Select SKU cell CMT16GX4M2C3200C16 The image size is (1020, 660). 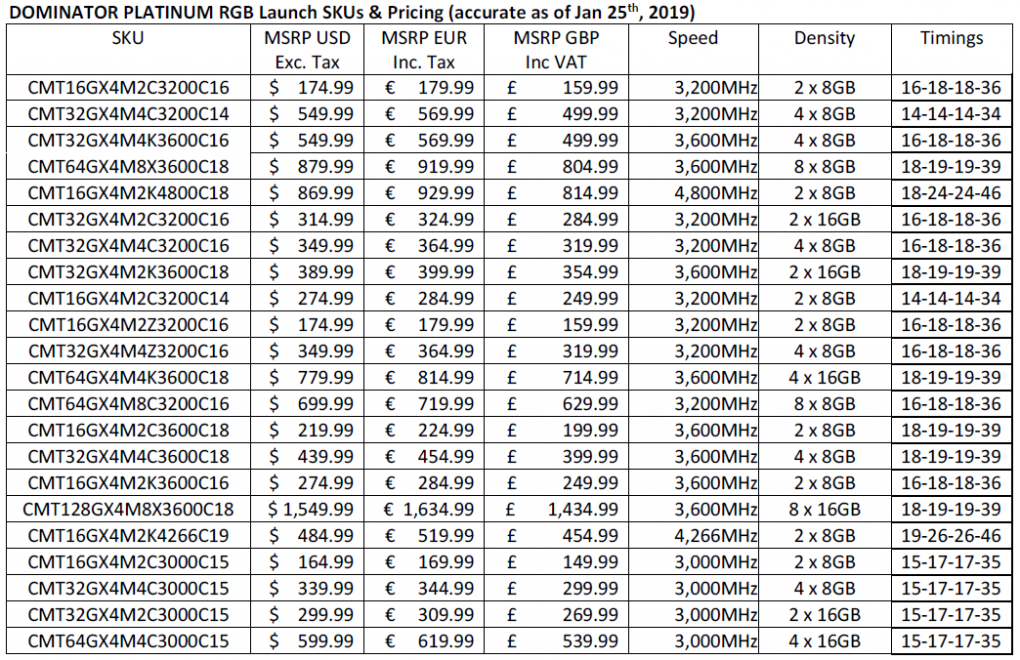128,87
